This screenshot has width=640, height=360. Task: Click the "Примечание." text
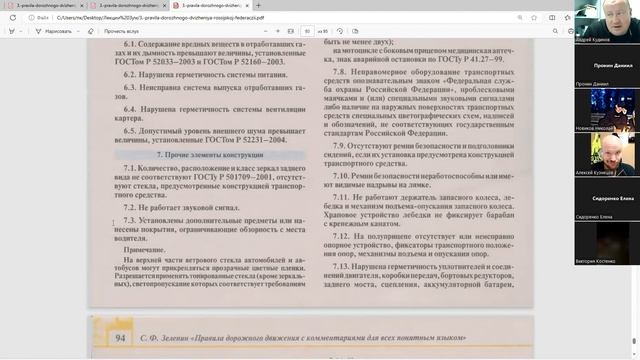coord(144,249)
